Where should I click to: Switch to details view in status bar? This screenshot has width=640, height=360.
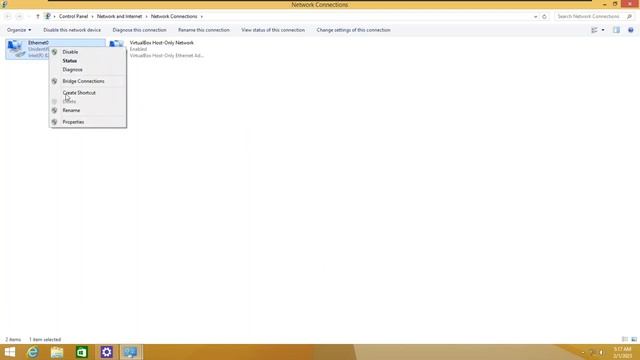pyautogui.click(x=625, y=339)
